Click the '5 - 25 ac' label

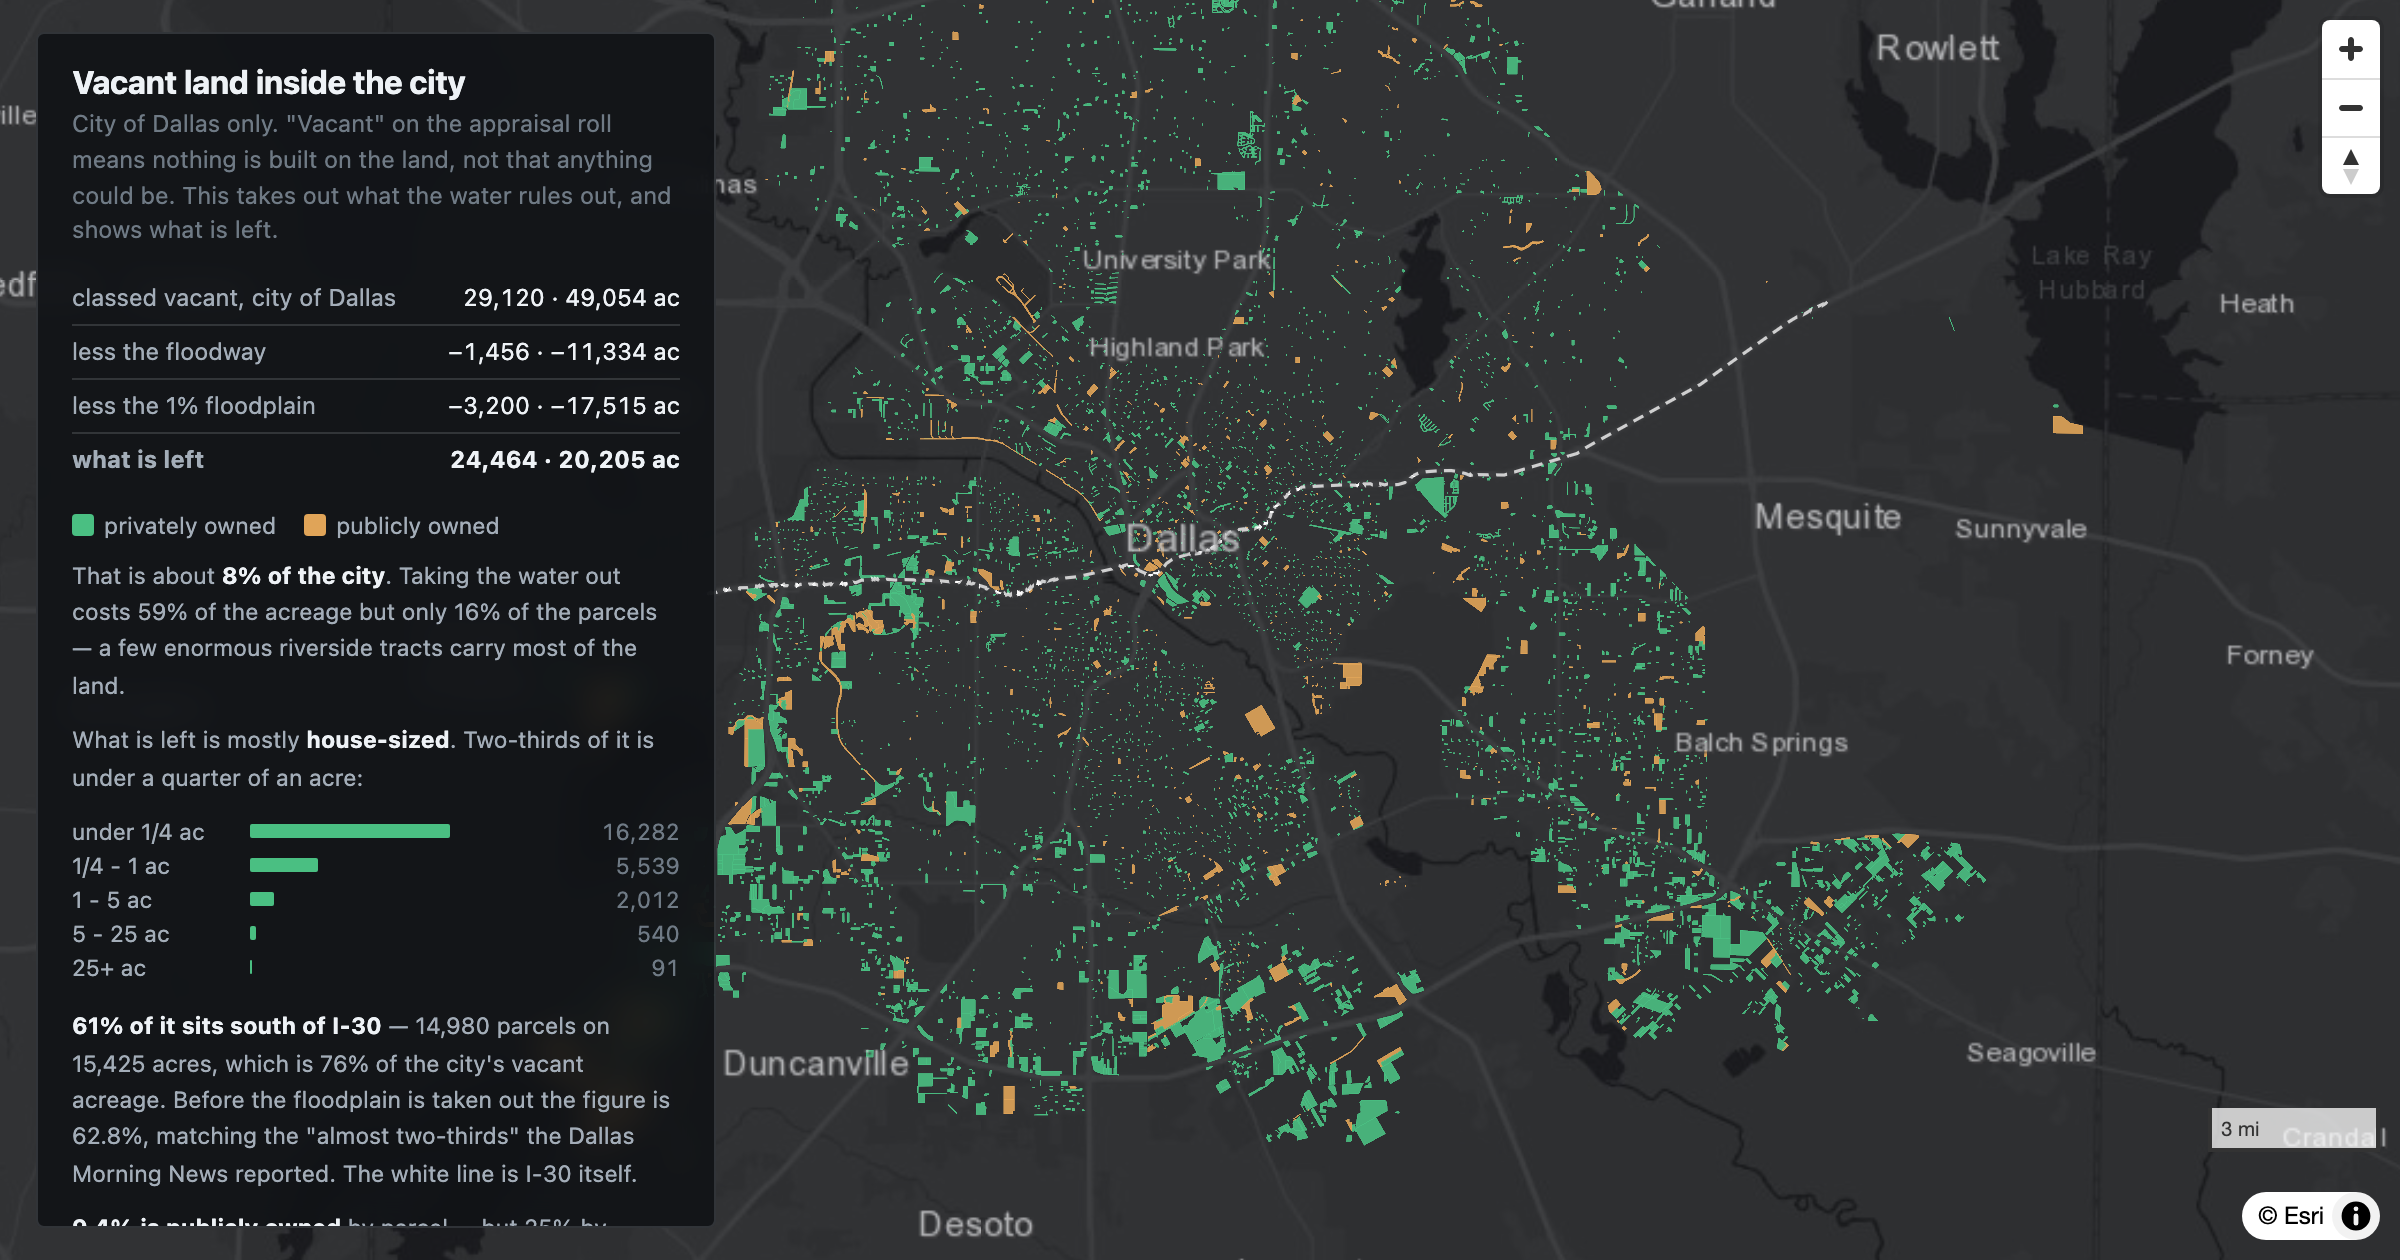pyautogui.click(x=121, y=934)
